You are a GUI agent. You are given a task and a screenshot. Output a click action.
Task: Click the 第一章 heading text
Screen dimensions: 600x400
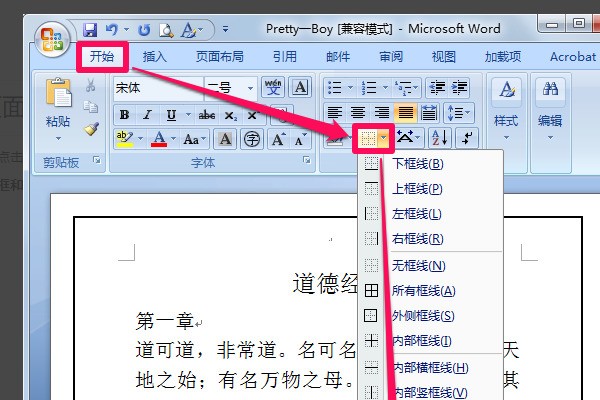coord(165,321)
